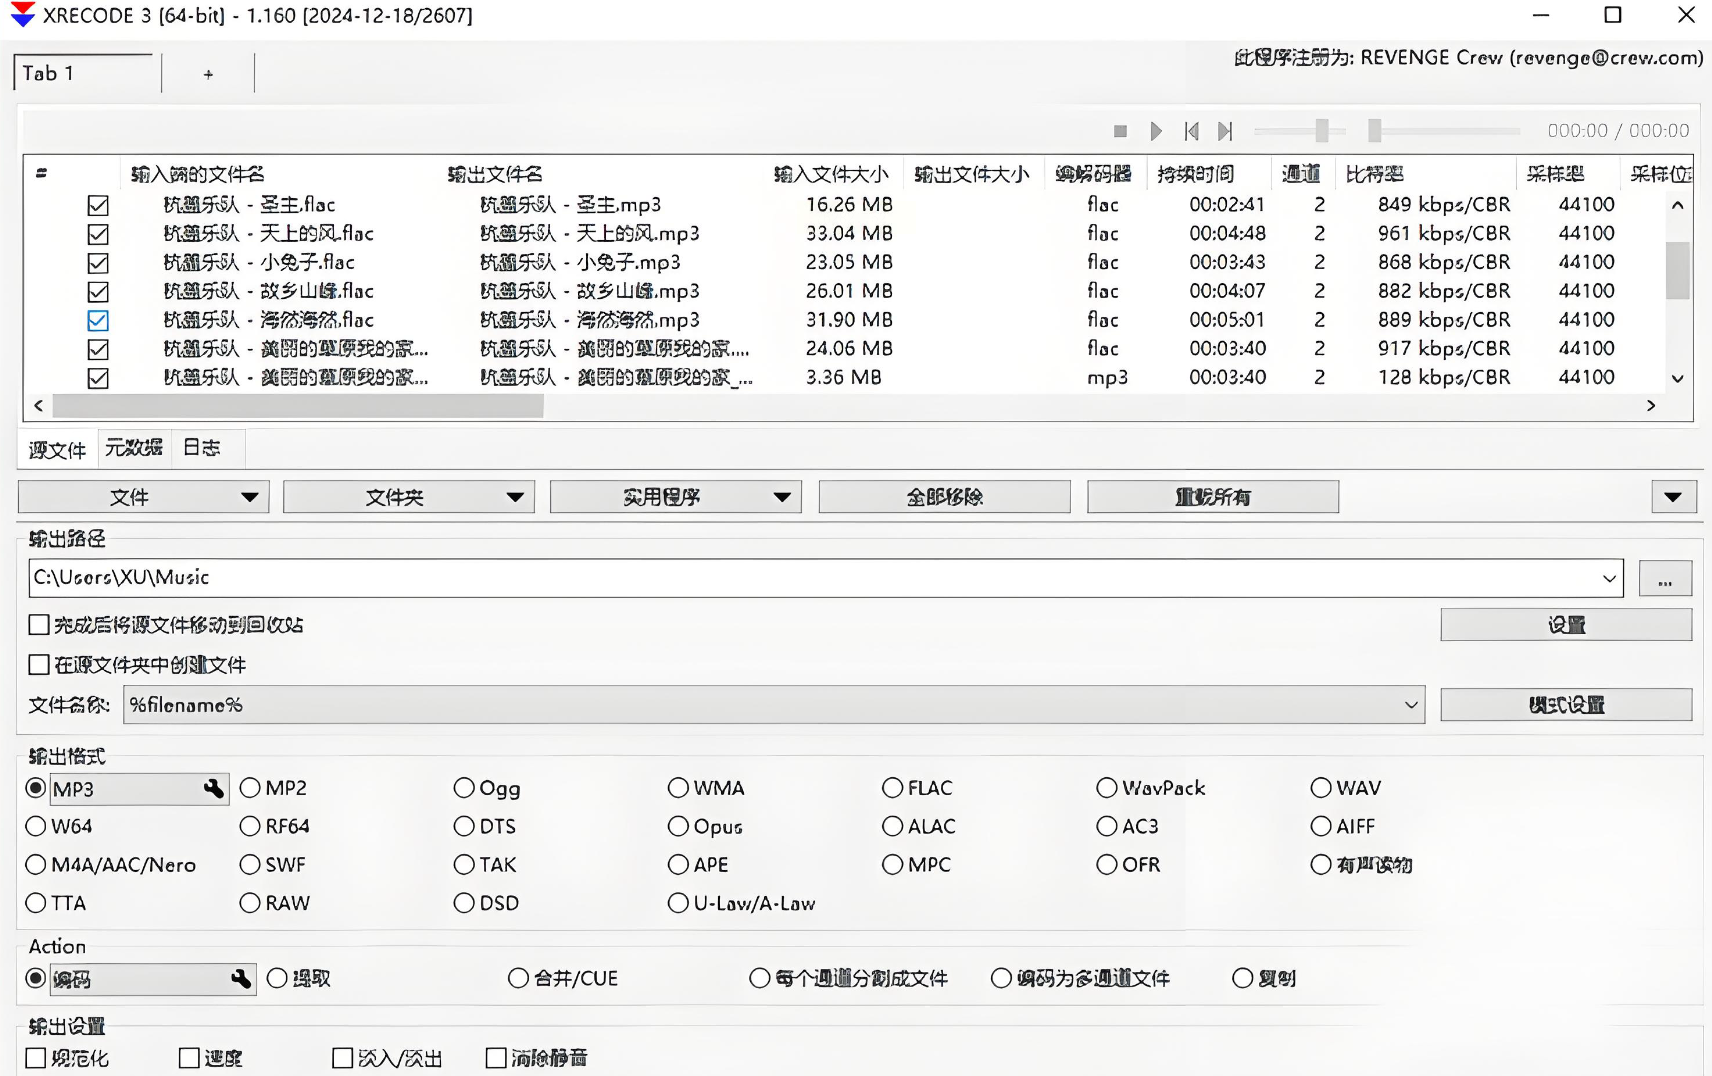Select the ALAC output format
Screen dimensions: 1712x1076
pyautogui.click(x=919, y=827)
